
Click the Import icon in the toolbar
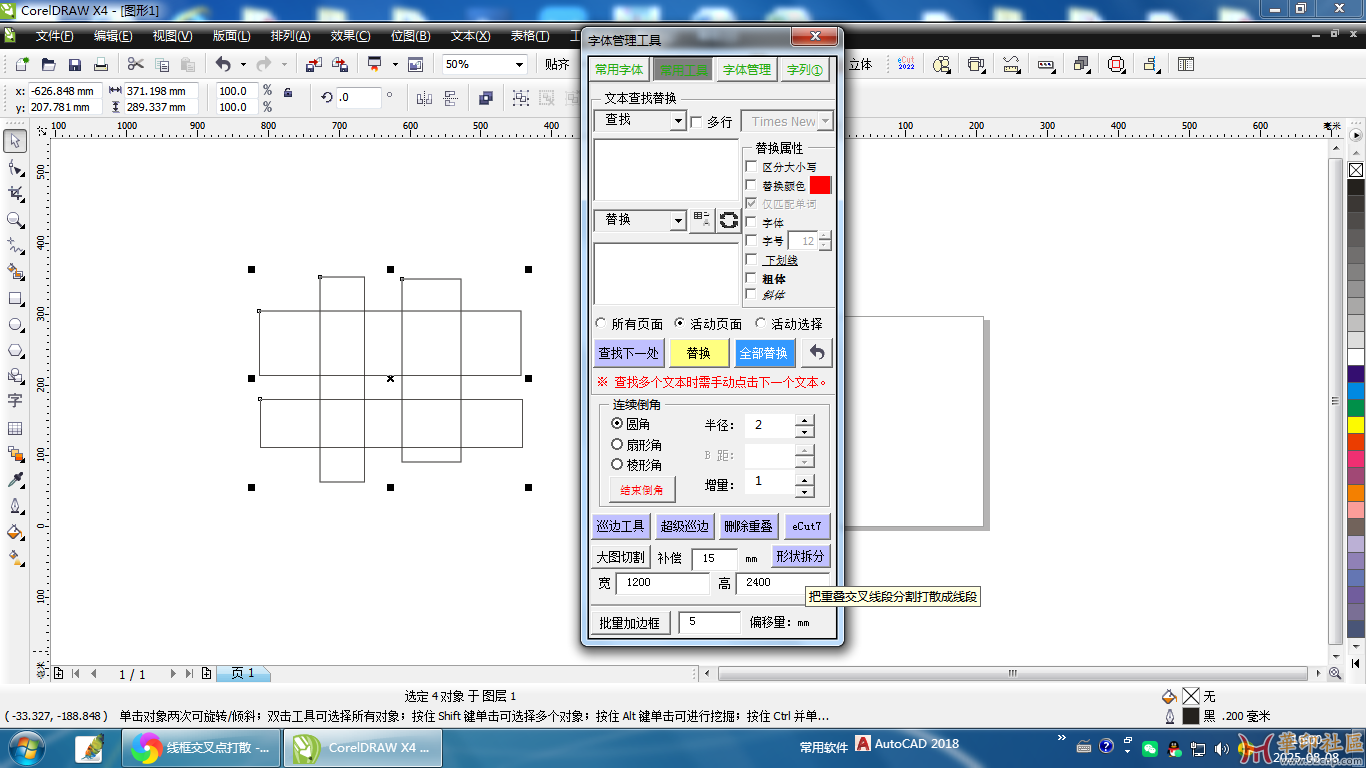(314, 64)
